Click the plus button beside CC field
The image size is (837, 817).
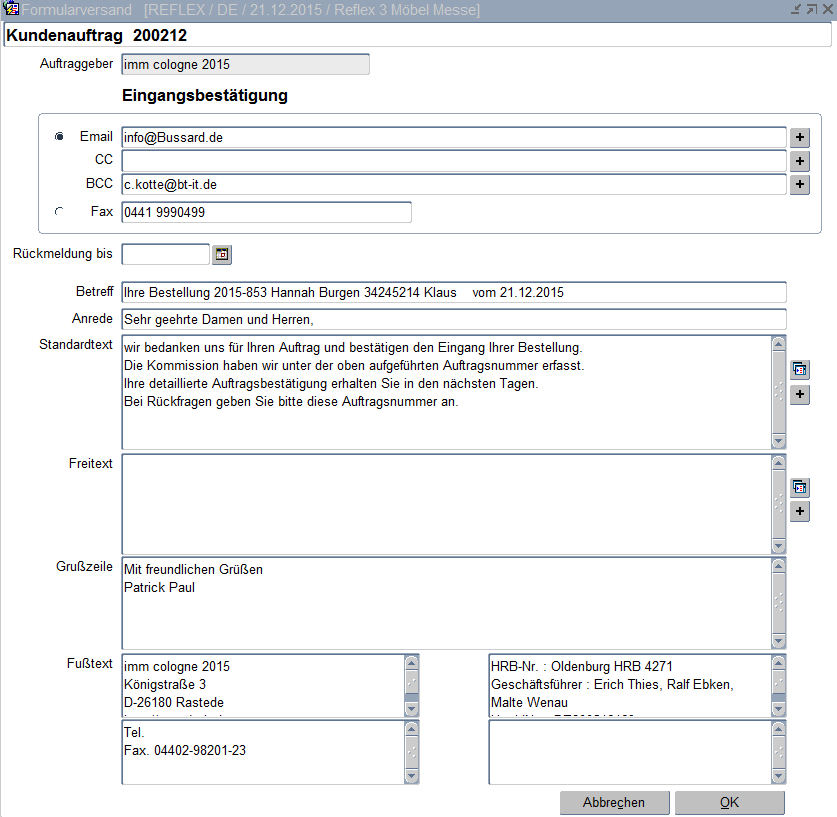pos(800,161)
